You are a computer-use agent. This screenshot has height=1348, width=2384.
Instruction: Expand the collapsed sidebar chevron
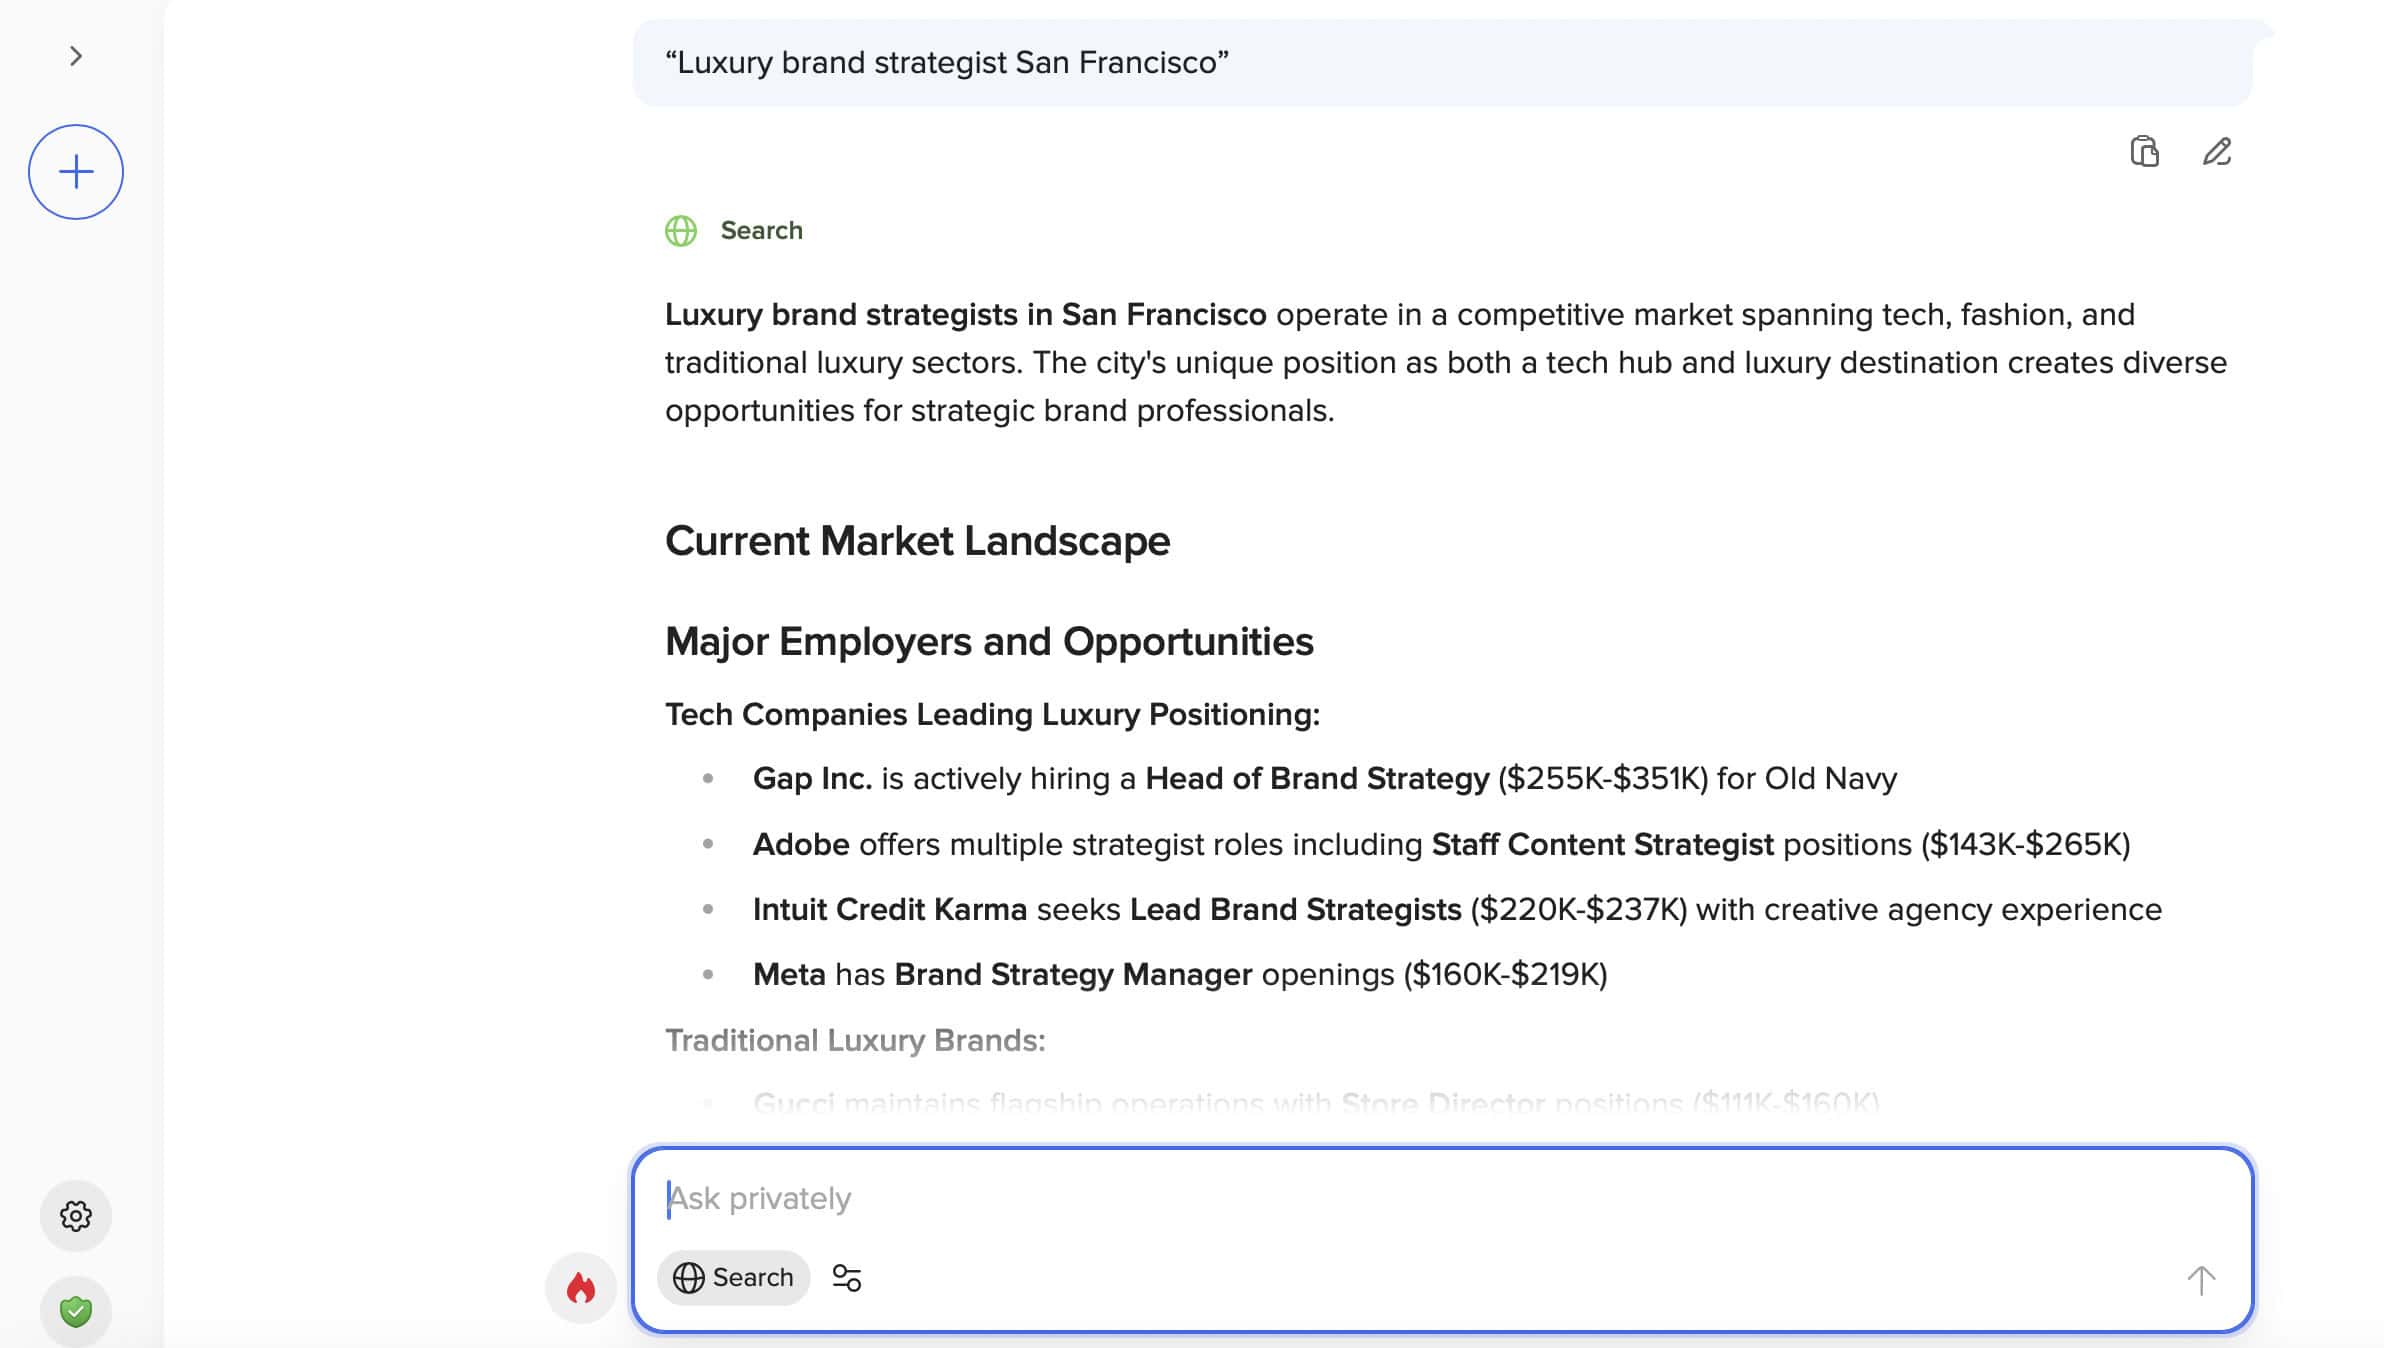click(x=76, y=56)
